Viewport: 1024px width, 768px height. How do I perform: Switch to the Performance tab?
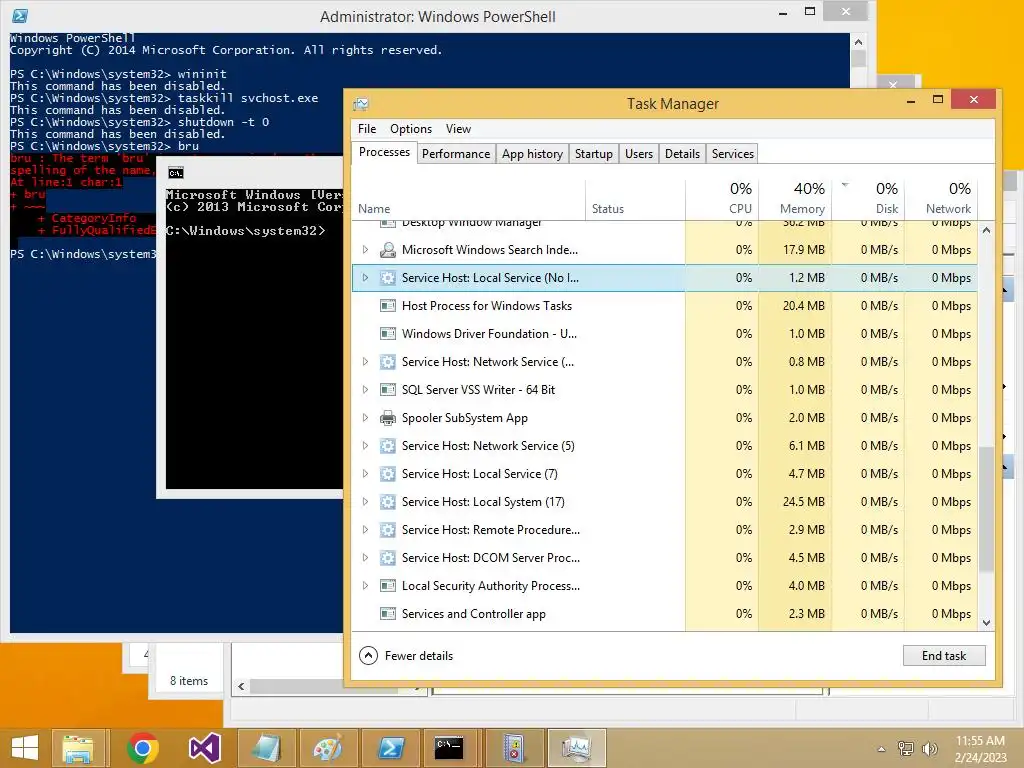click(x=456, y=153)
